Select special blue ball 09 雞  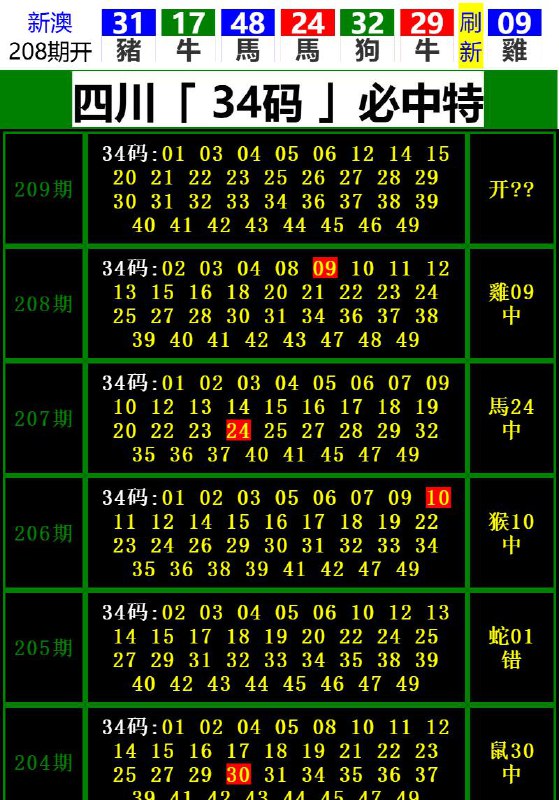pos(514,37)
